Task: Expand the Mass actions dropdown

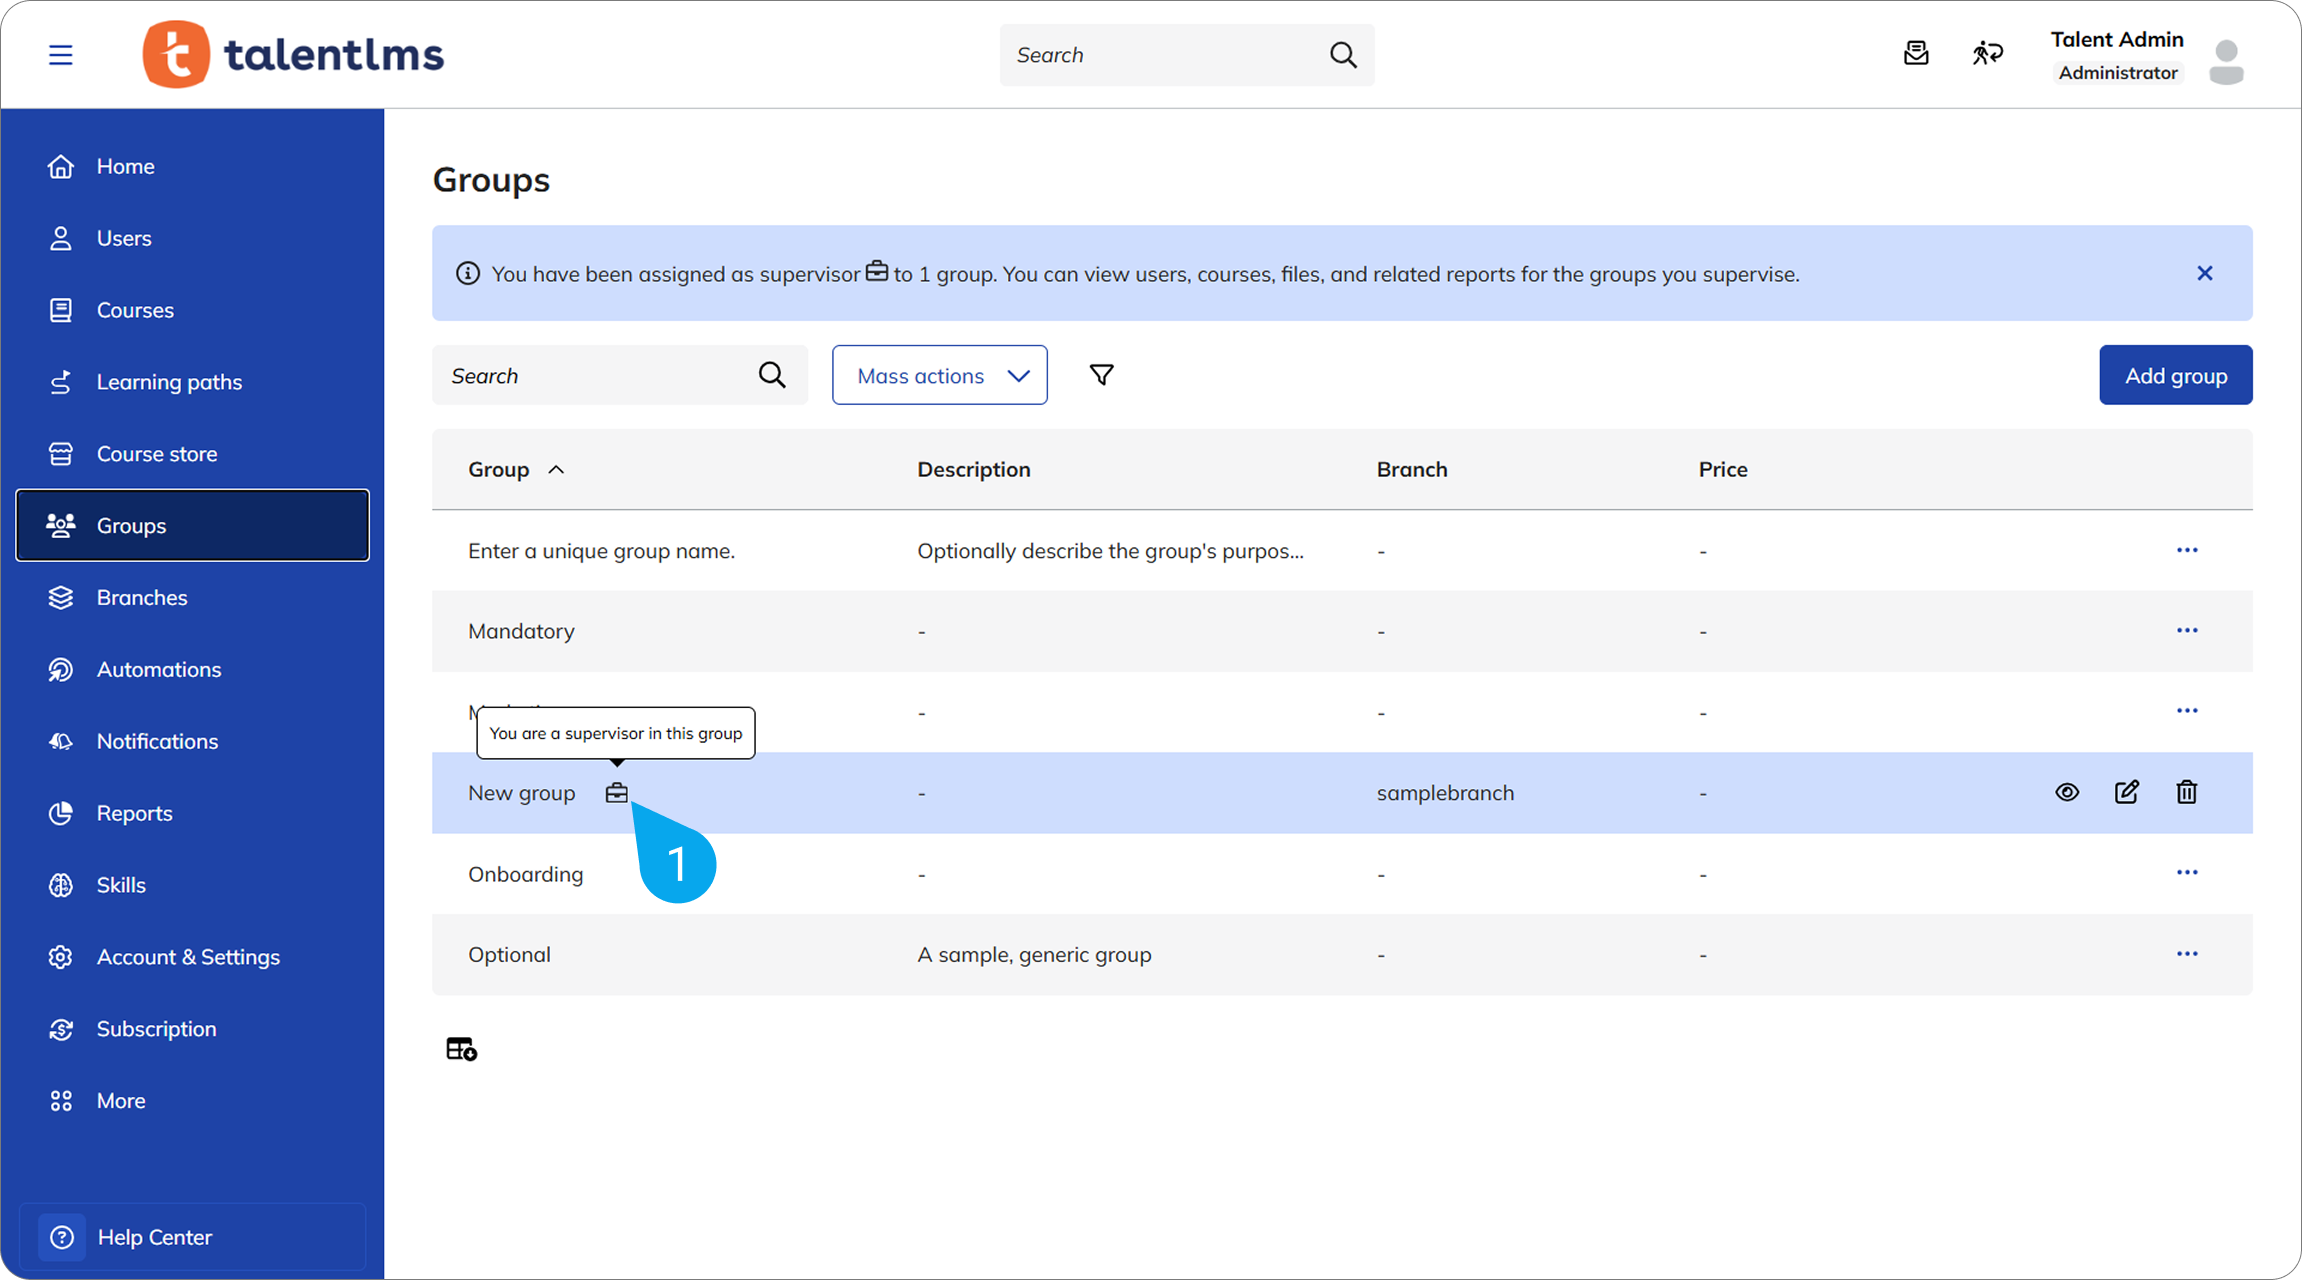Action: [x=940, y=375]
